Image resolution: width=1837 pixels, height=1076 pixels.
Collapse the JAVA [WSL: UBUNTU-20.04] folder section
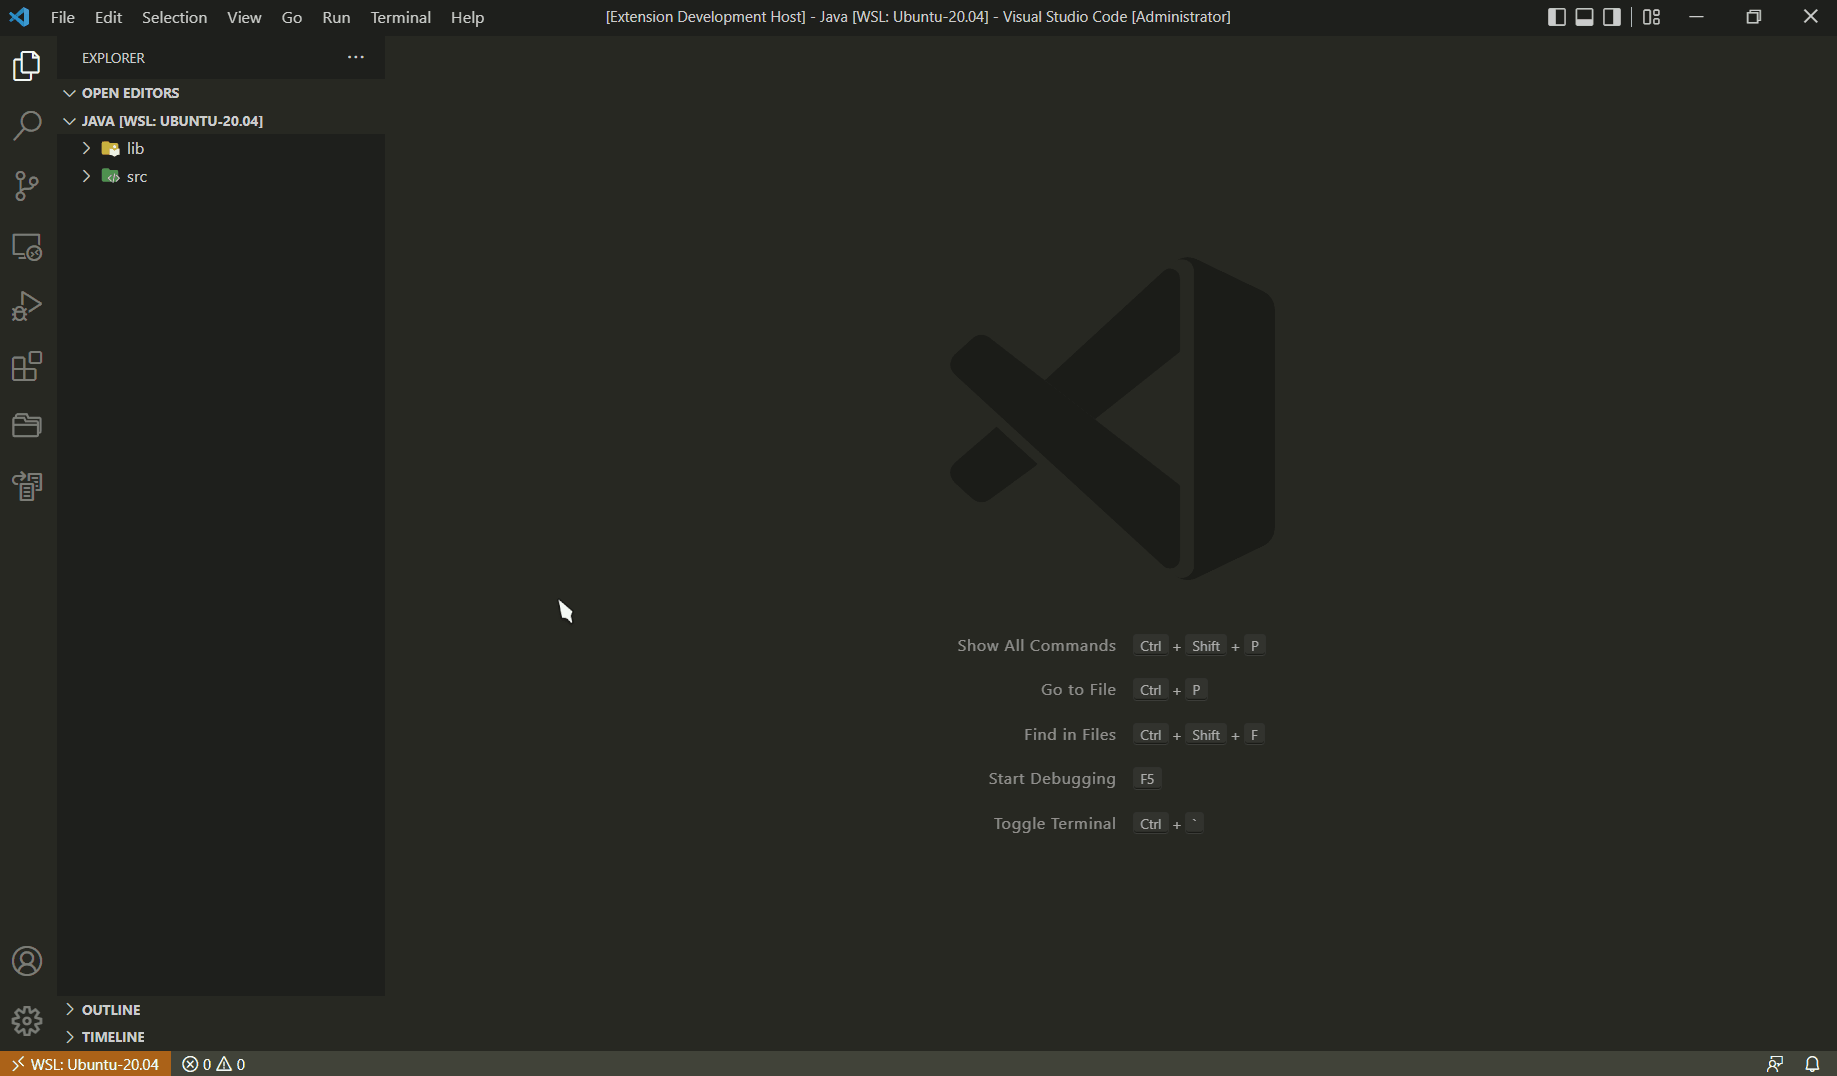pyautogui.click(x=221, y=121)
